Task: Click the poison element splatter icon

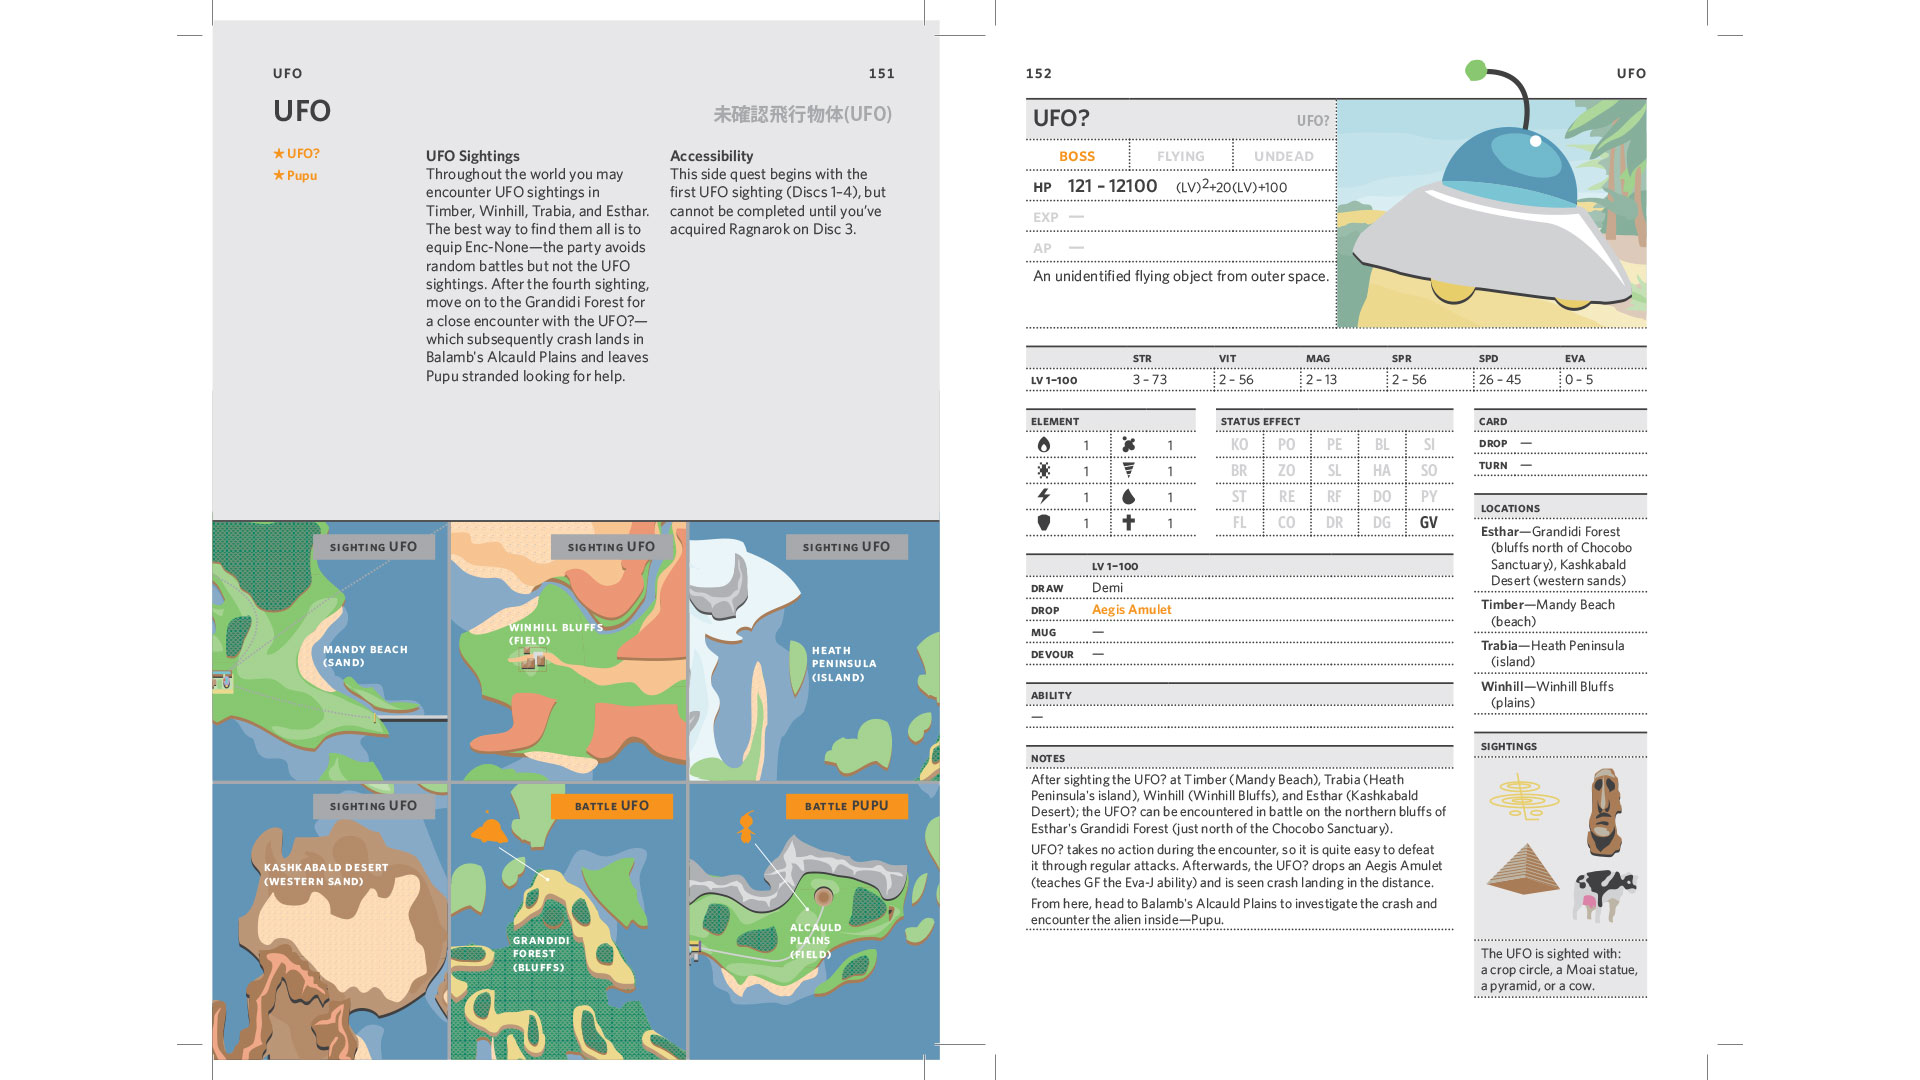Action: pos(1129,445)
